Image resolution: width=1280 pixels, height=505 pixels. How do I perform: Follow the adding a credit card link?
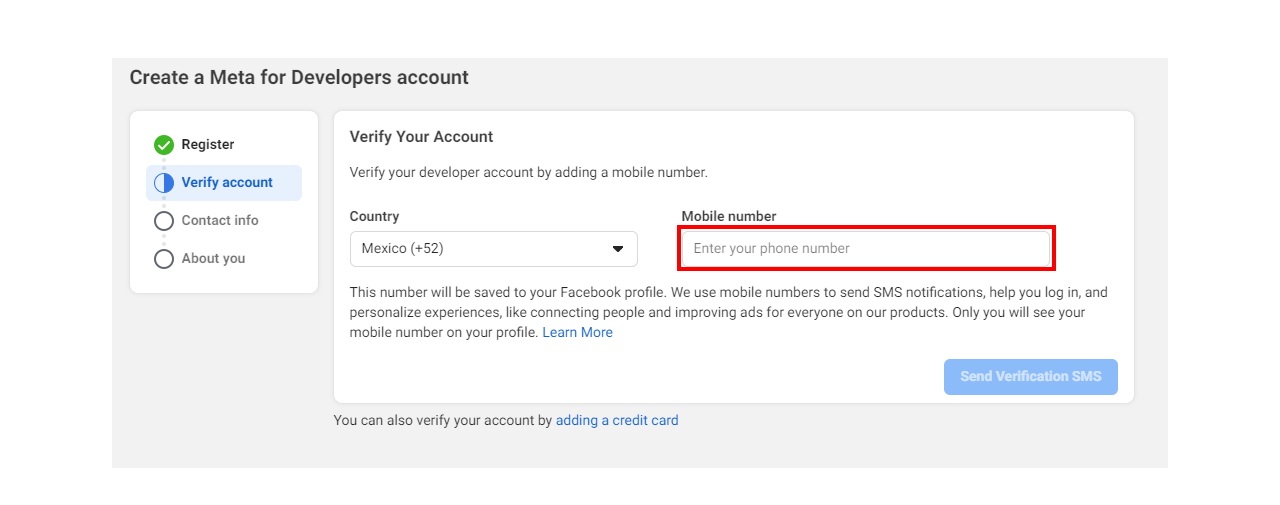pyautogui.click(x=617, y=421)
